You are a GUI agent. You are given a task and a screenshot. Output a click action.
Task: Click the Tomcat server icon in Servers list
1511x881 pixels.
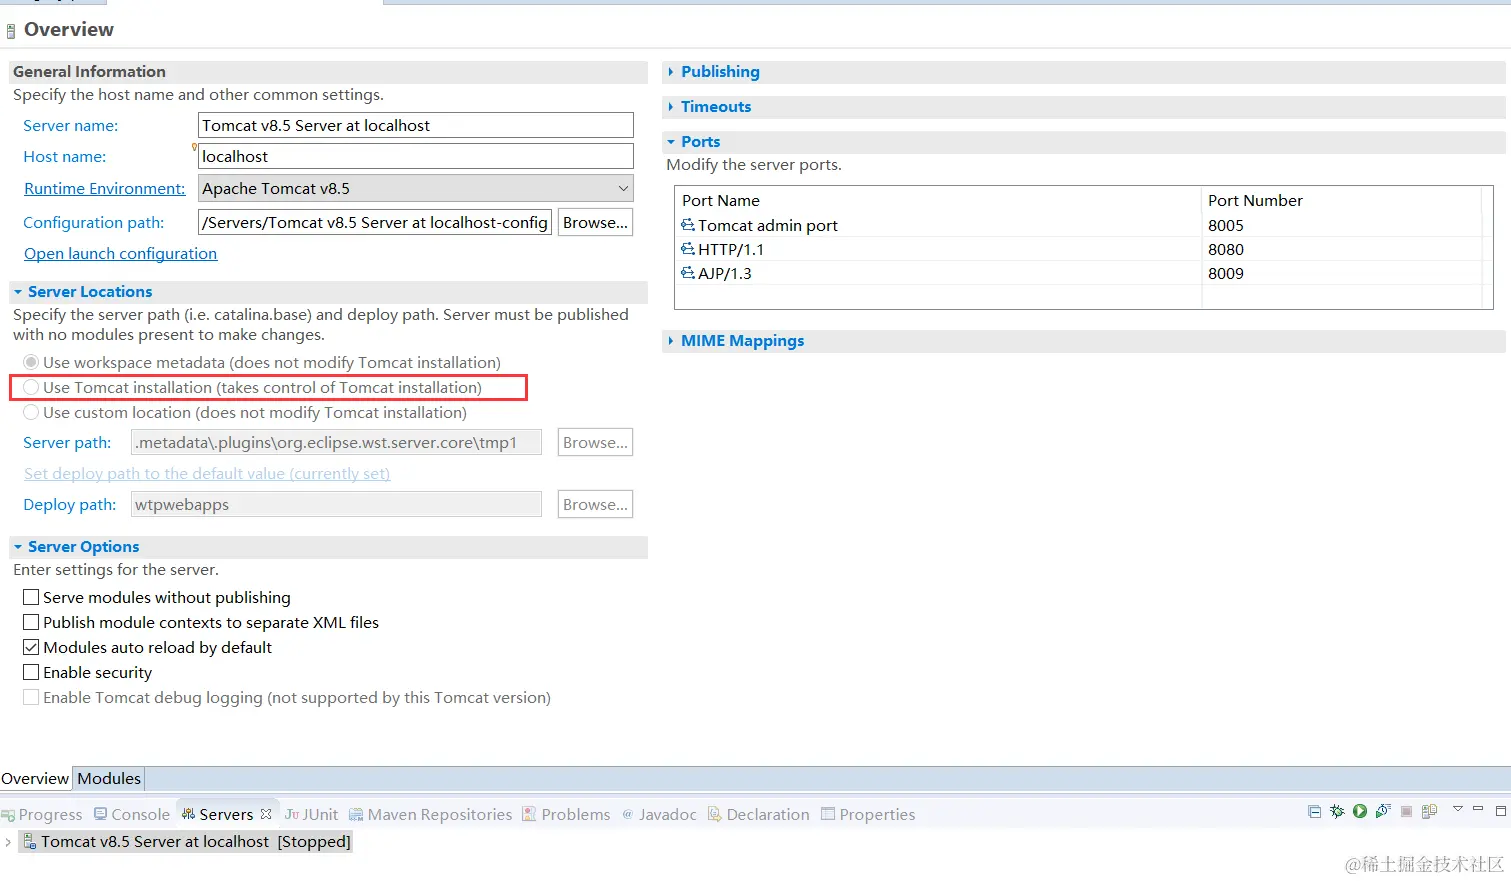(x=30, y=841)
